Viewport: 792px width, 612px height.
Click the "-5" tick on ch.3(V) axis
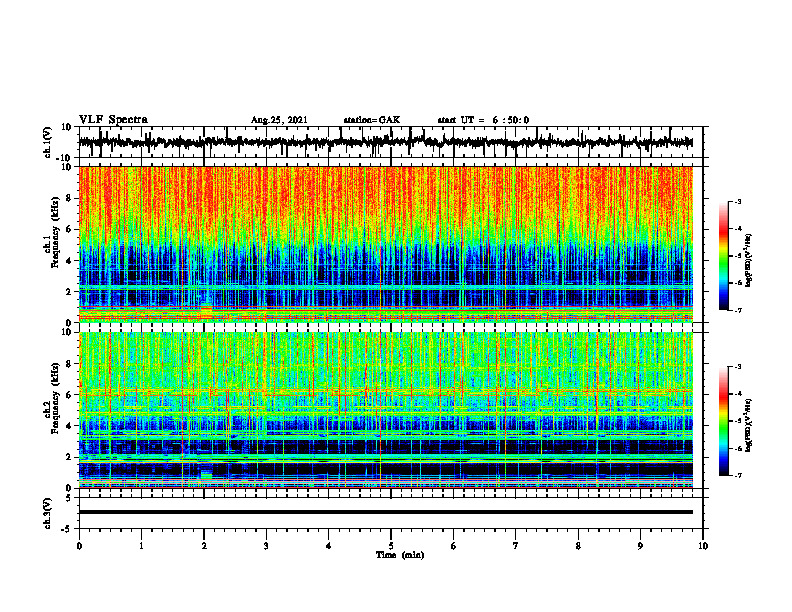67,529
